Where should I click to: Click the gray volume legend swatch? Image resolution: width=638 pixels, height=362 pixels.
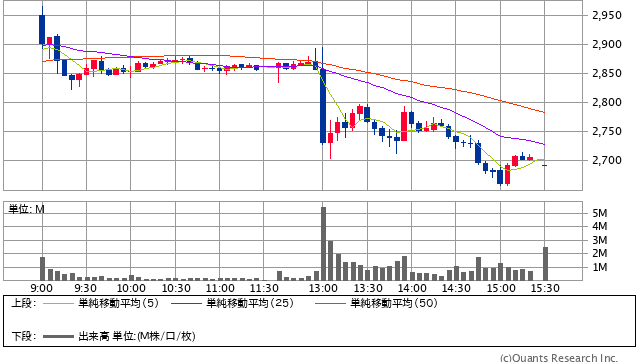click(x=58, y=336)
